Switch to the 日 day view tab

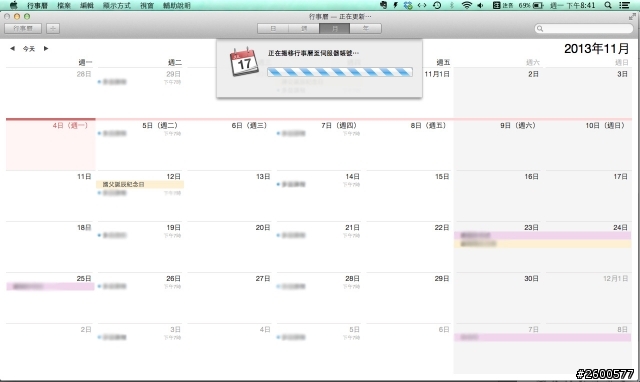(x=273, y=28)
